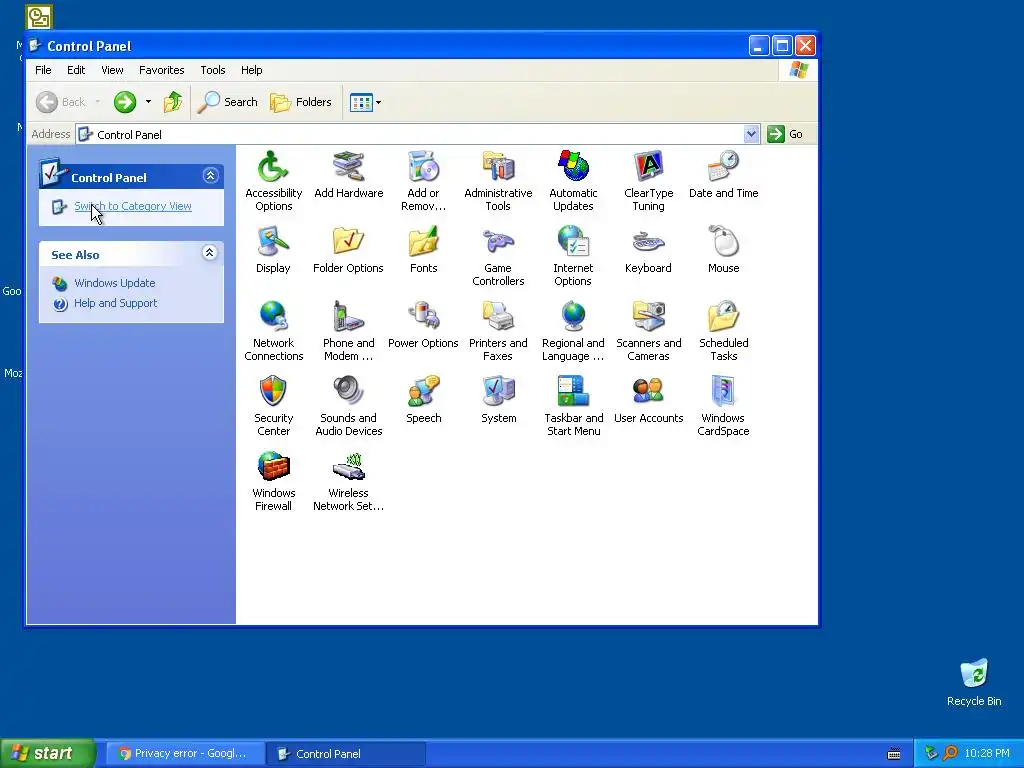Select Power Options icon
The width and height of the screenshot is (1024, 768).
point(423,317)
